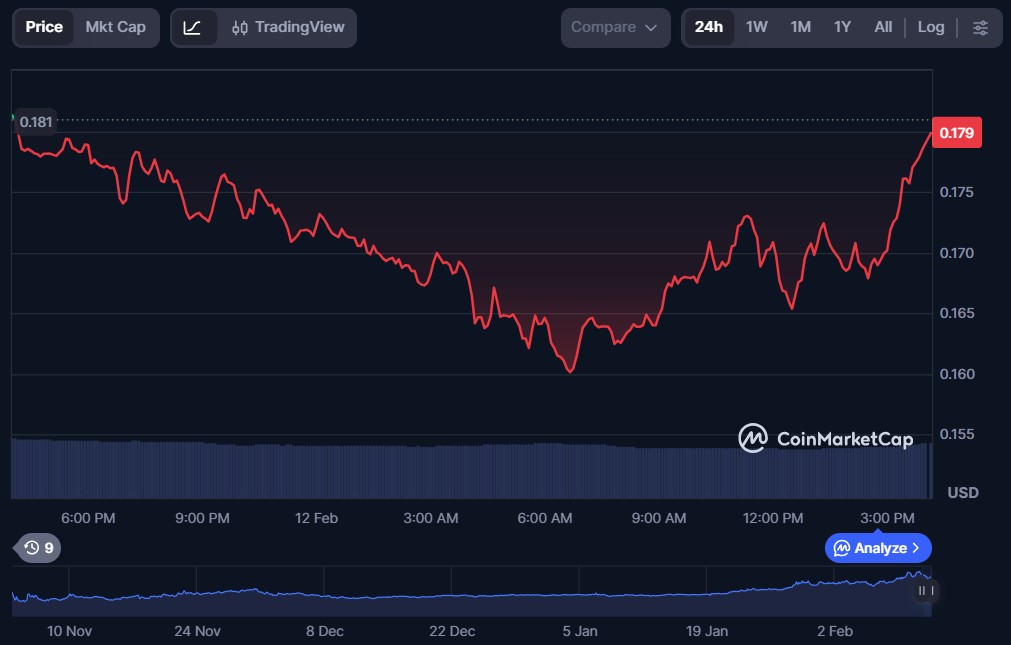1011x645 pixels.
Task: Click the 0.181 opening price marker
Action: point(36,122)
